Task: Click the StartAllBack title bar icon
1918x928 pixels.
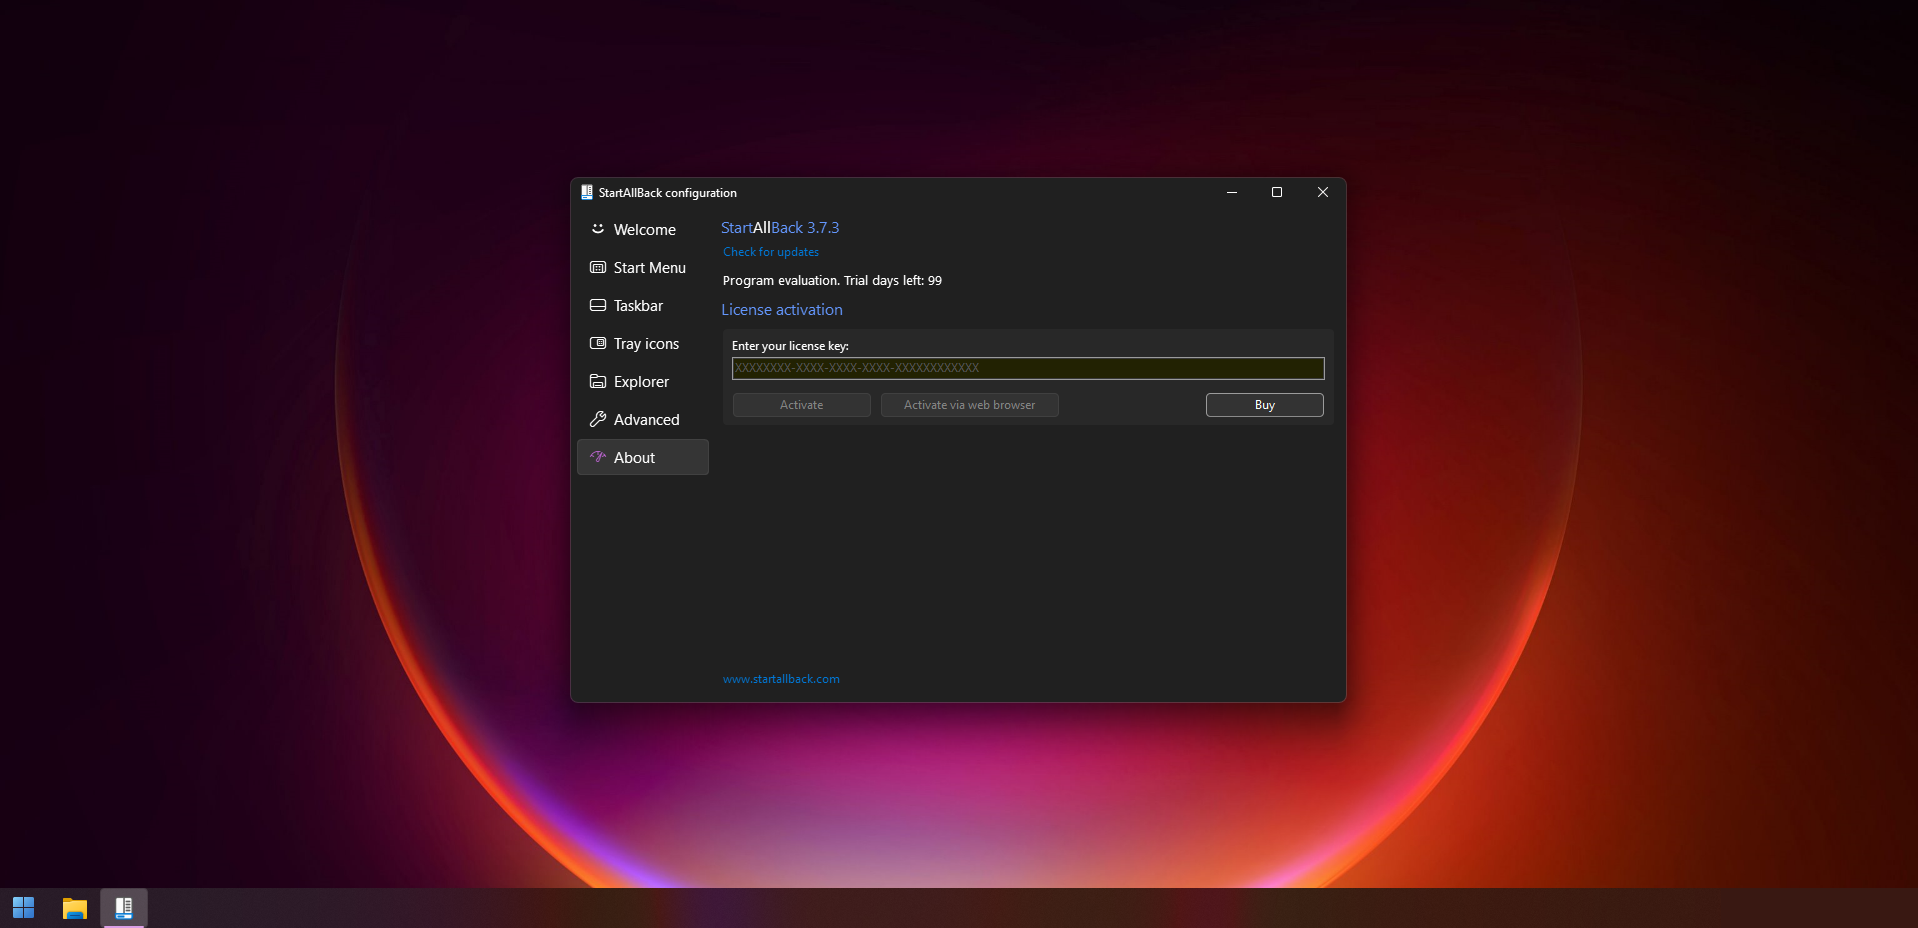Action: 587,192
